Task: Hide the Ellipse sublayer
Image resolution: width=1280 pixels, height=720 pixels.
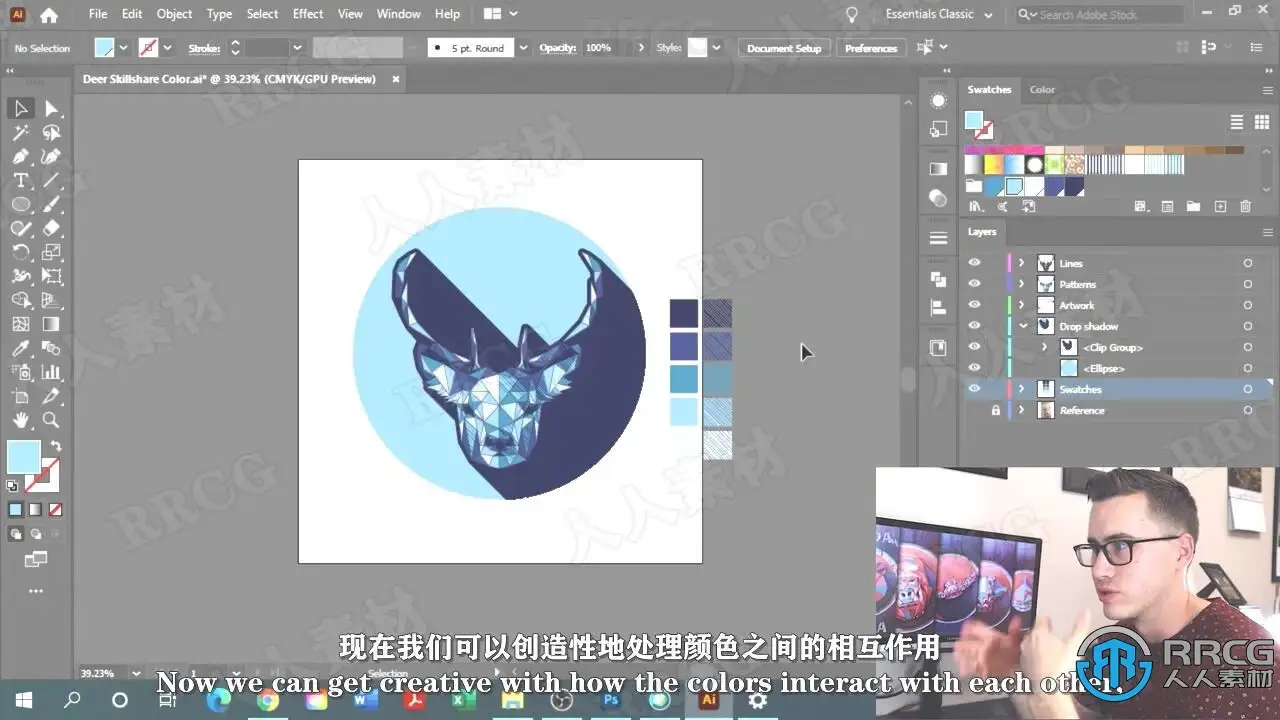Action: (x=974, y=368)
